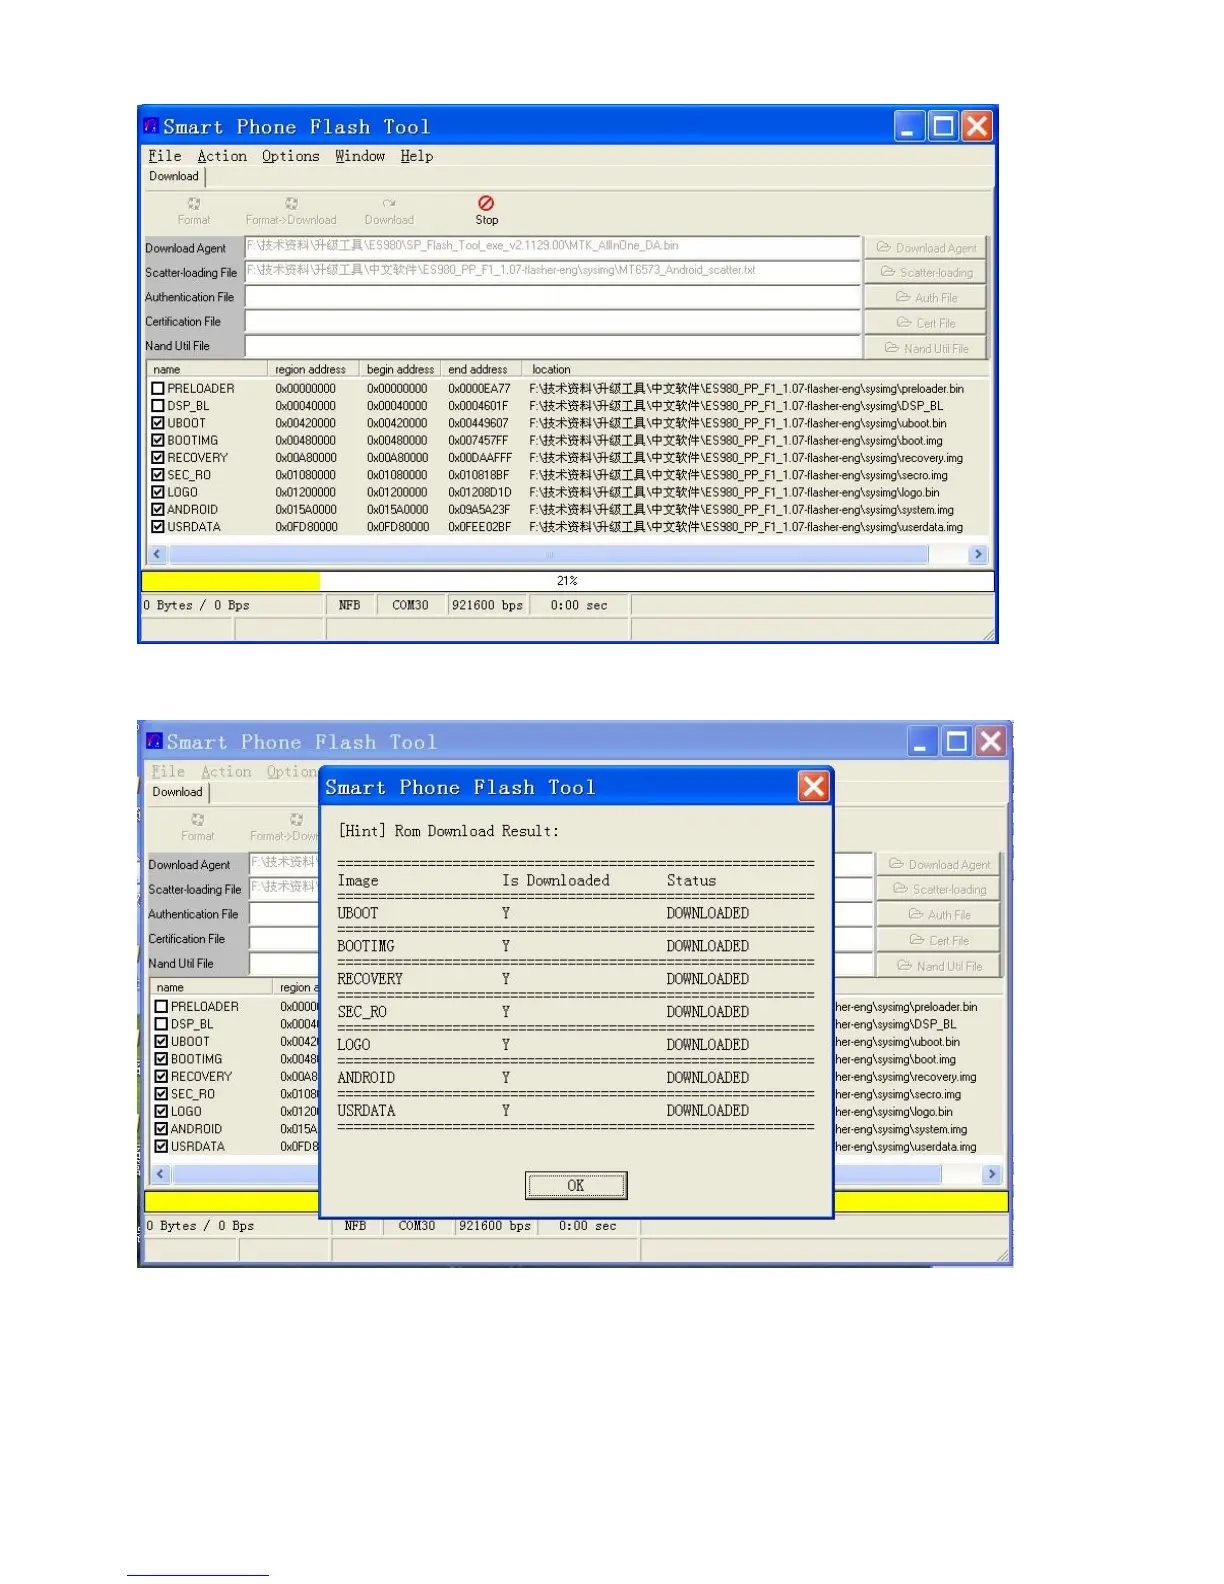Click the 21% progress bar in top window

coord(567,581)
